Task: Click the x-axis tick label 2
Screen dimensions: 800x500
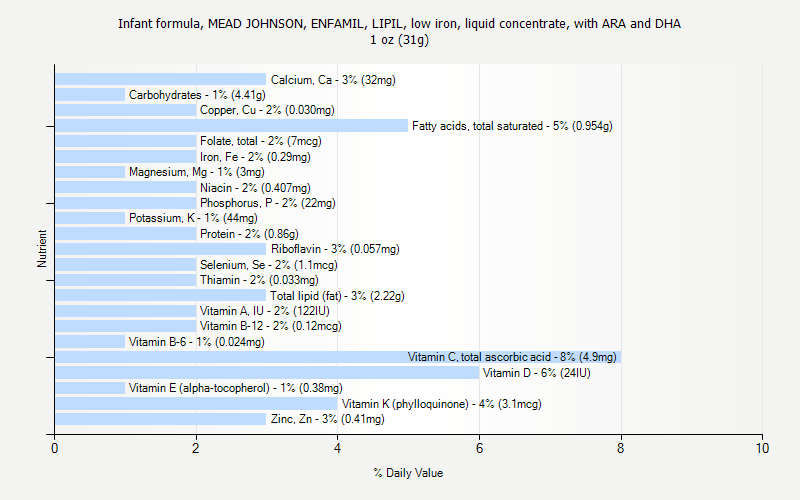Action: coord(196,448)
